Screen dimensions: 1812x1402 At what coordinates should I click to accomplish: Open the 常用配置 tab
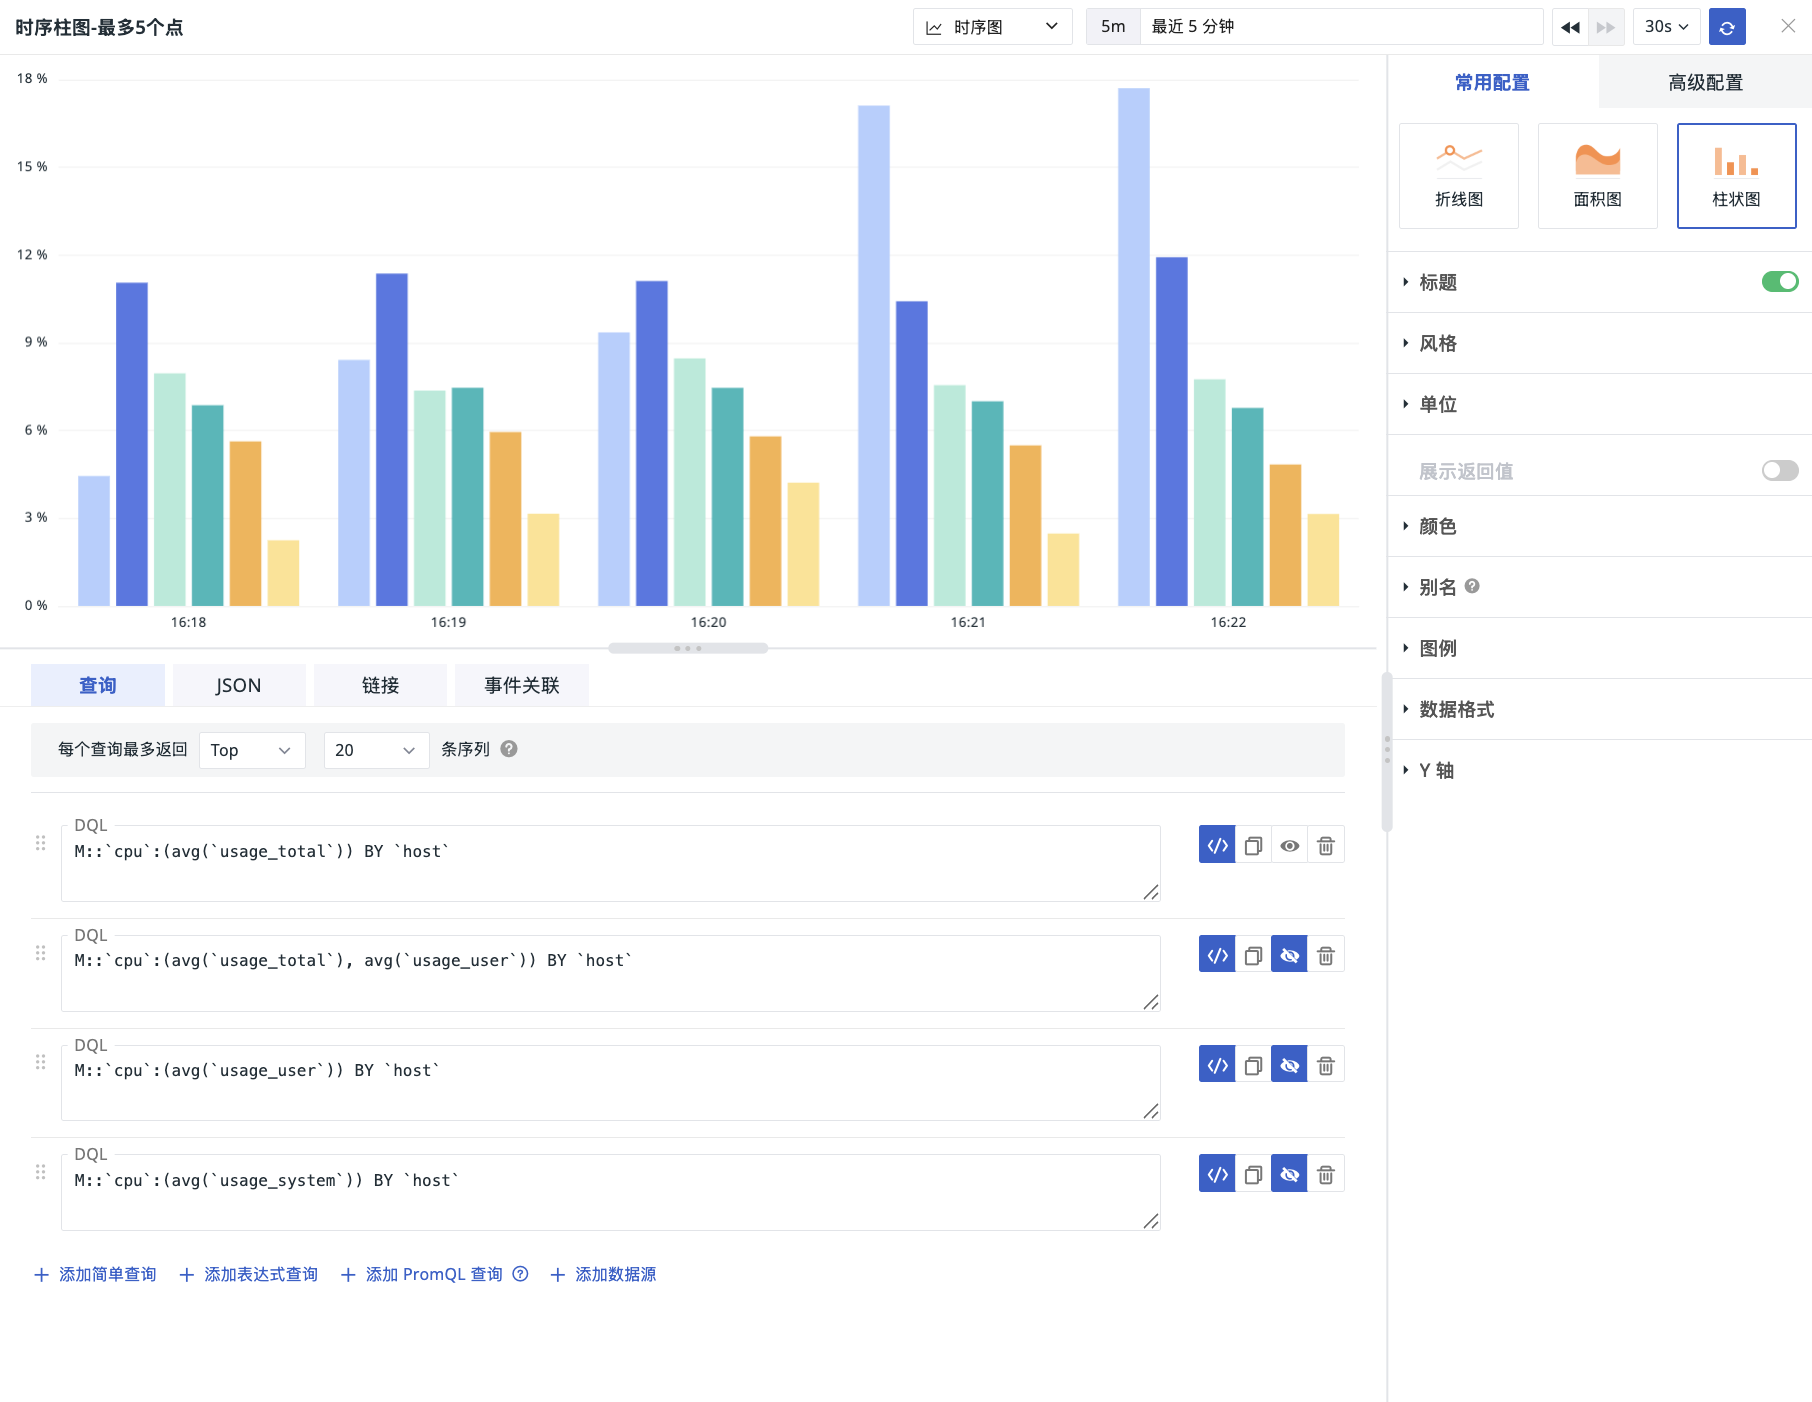click(1493, 82)
